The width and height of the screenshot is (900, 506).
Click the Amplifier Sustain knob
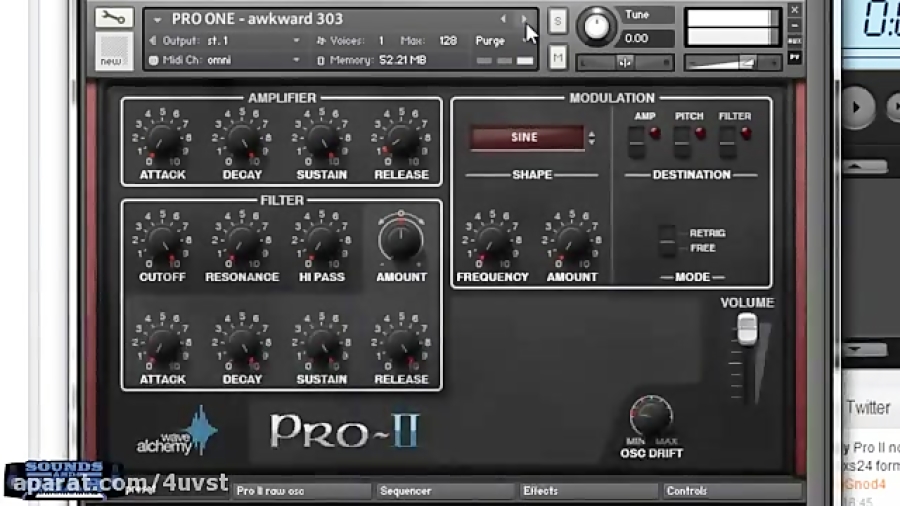(321, 138)
